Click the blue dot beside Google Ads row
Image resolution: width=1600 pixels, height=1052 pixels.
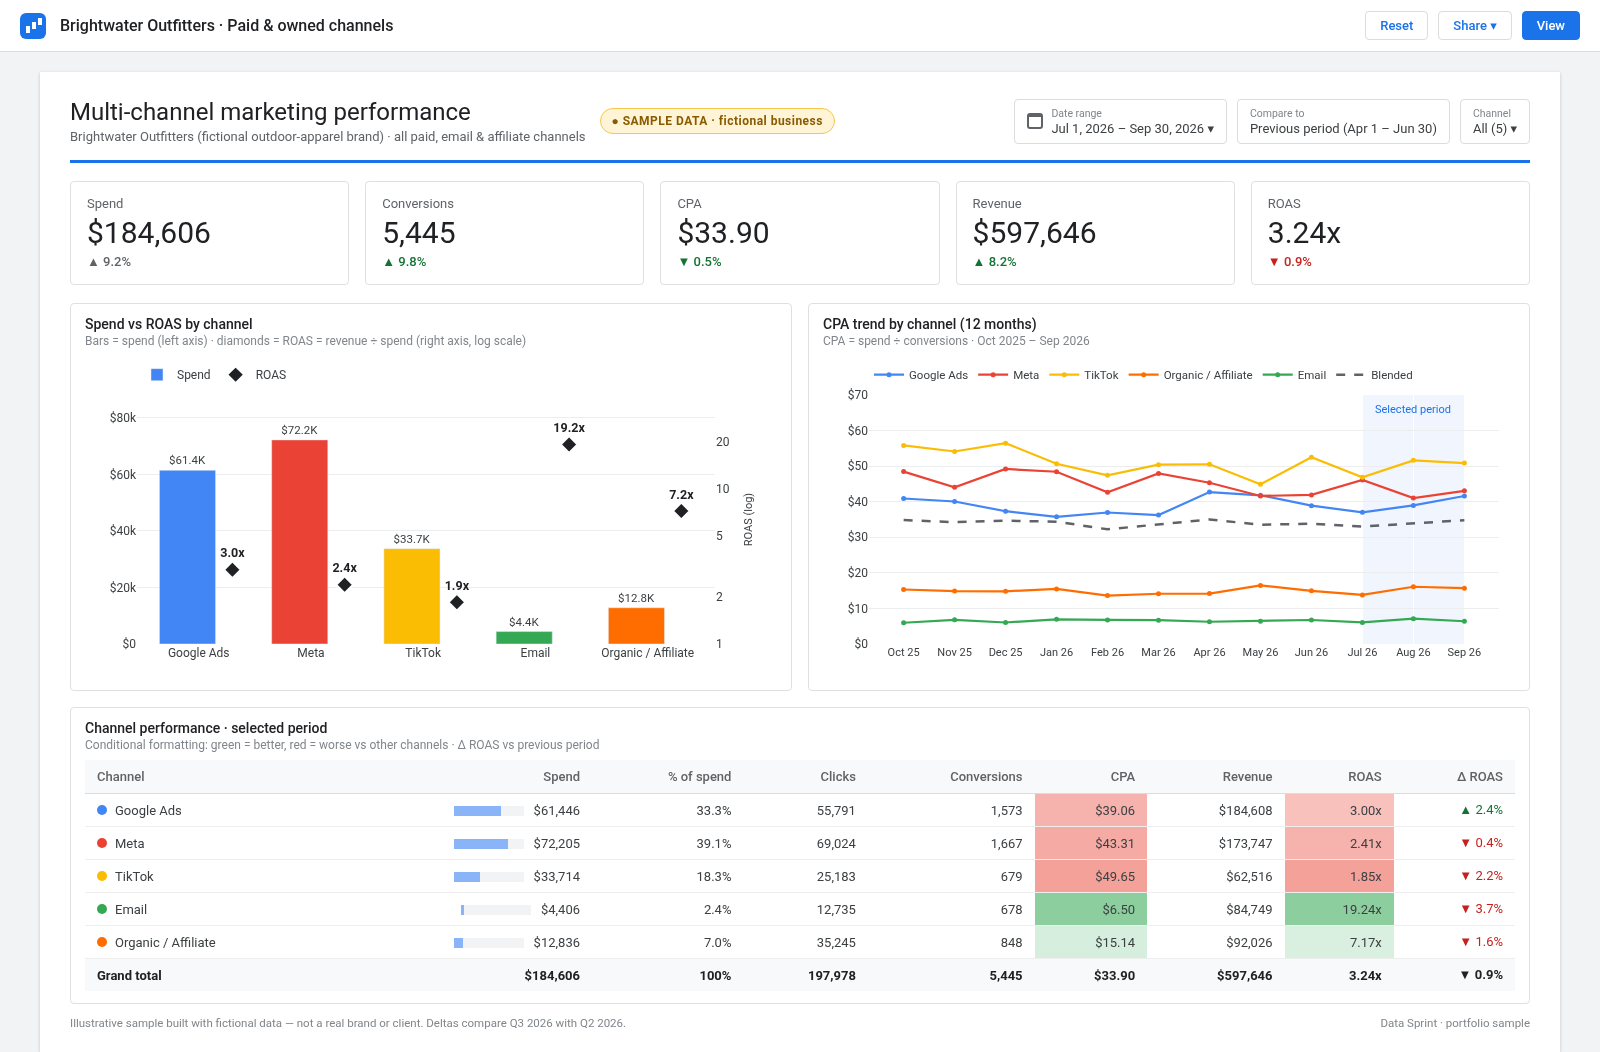[x=102, y=810]
